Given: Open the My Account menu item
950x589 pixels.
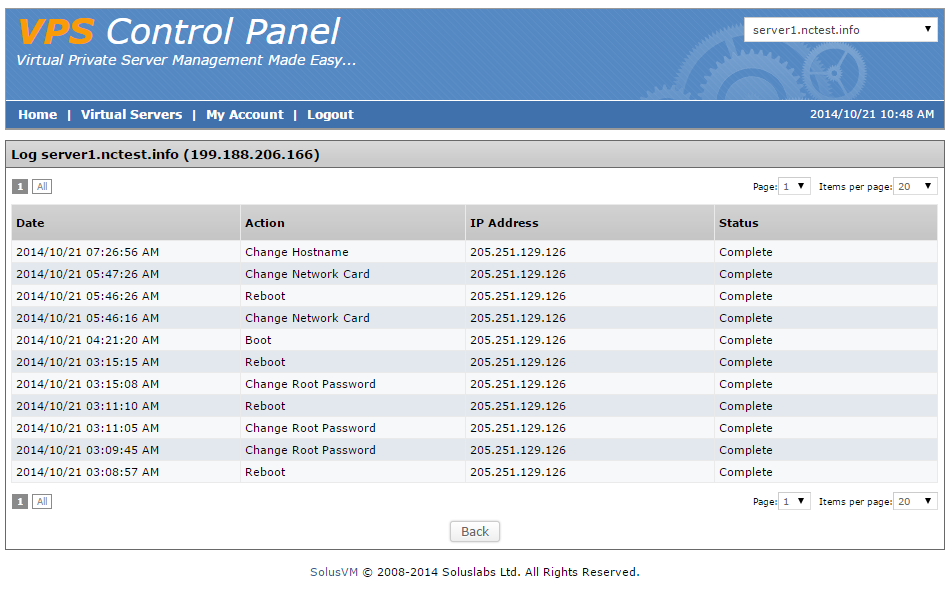Looking at the screenshot, I should (x=245, y=115).
